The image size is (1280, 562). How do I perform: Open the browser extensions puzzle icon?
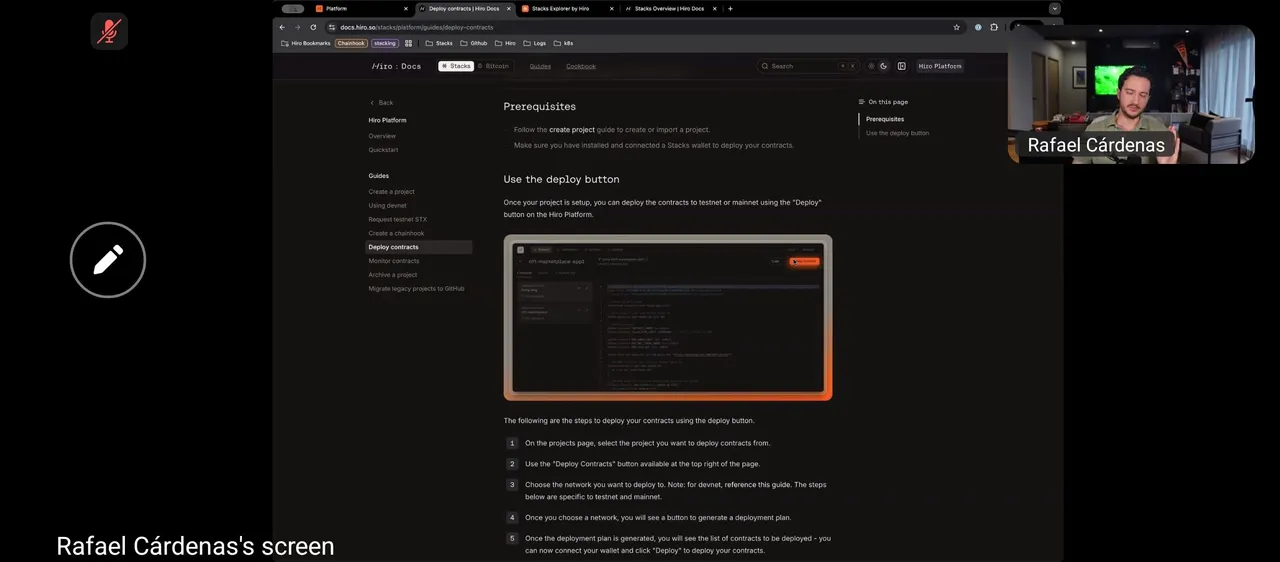(x=994, y=27)
